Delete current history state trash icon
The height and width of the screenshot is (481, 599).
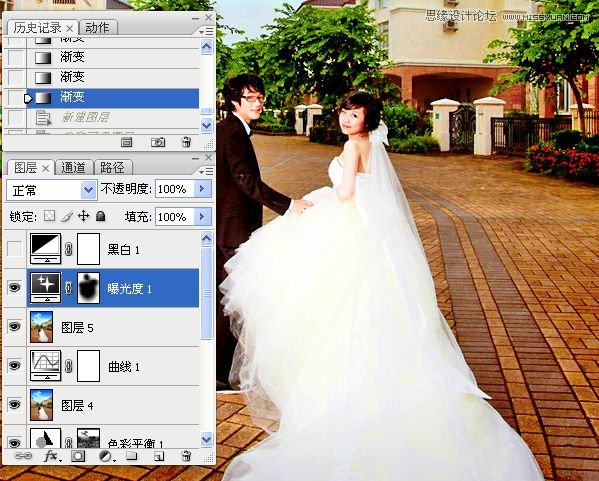pyautogui.click(x=186, y=142)
